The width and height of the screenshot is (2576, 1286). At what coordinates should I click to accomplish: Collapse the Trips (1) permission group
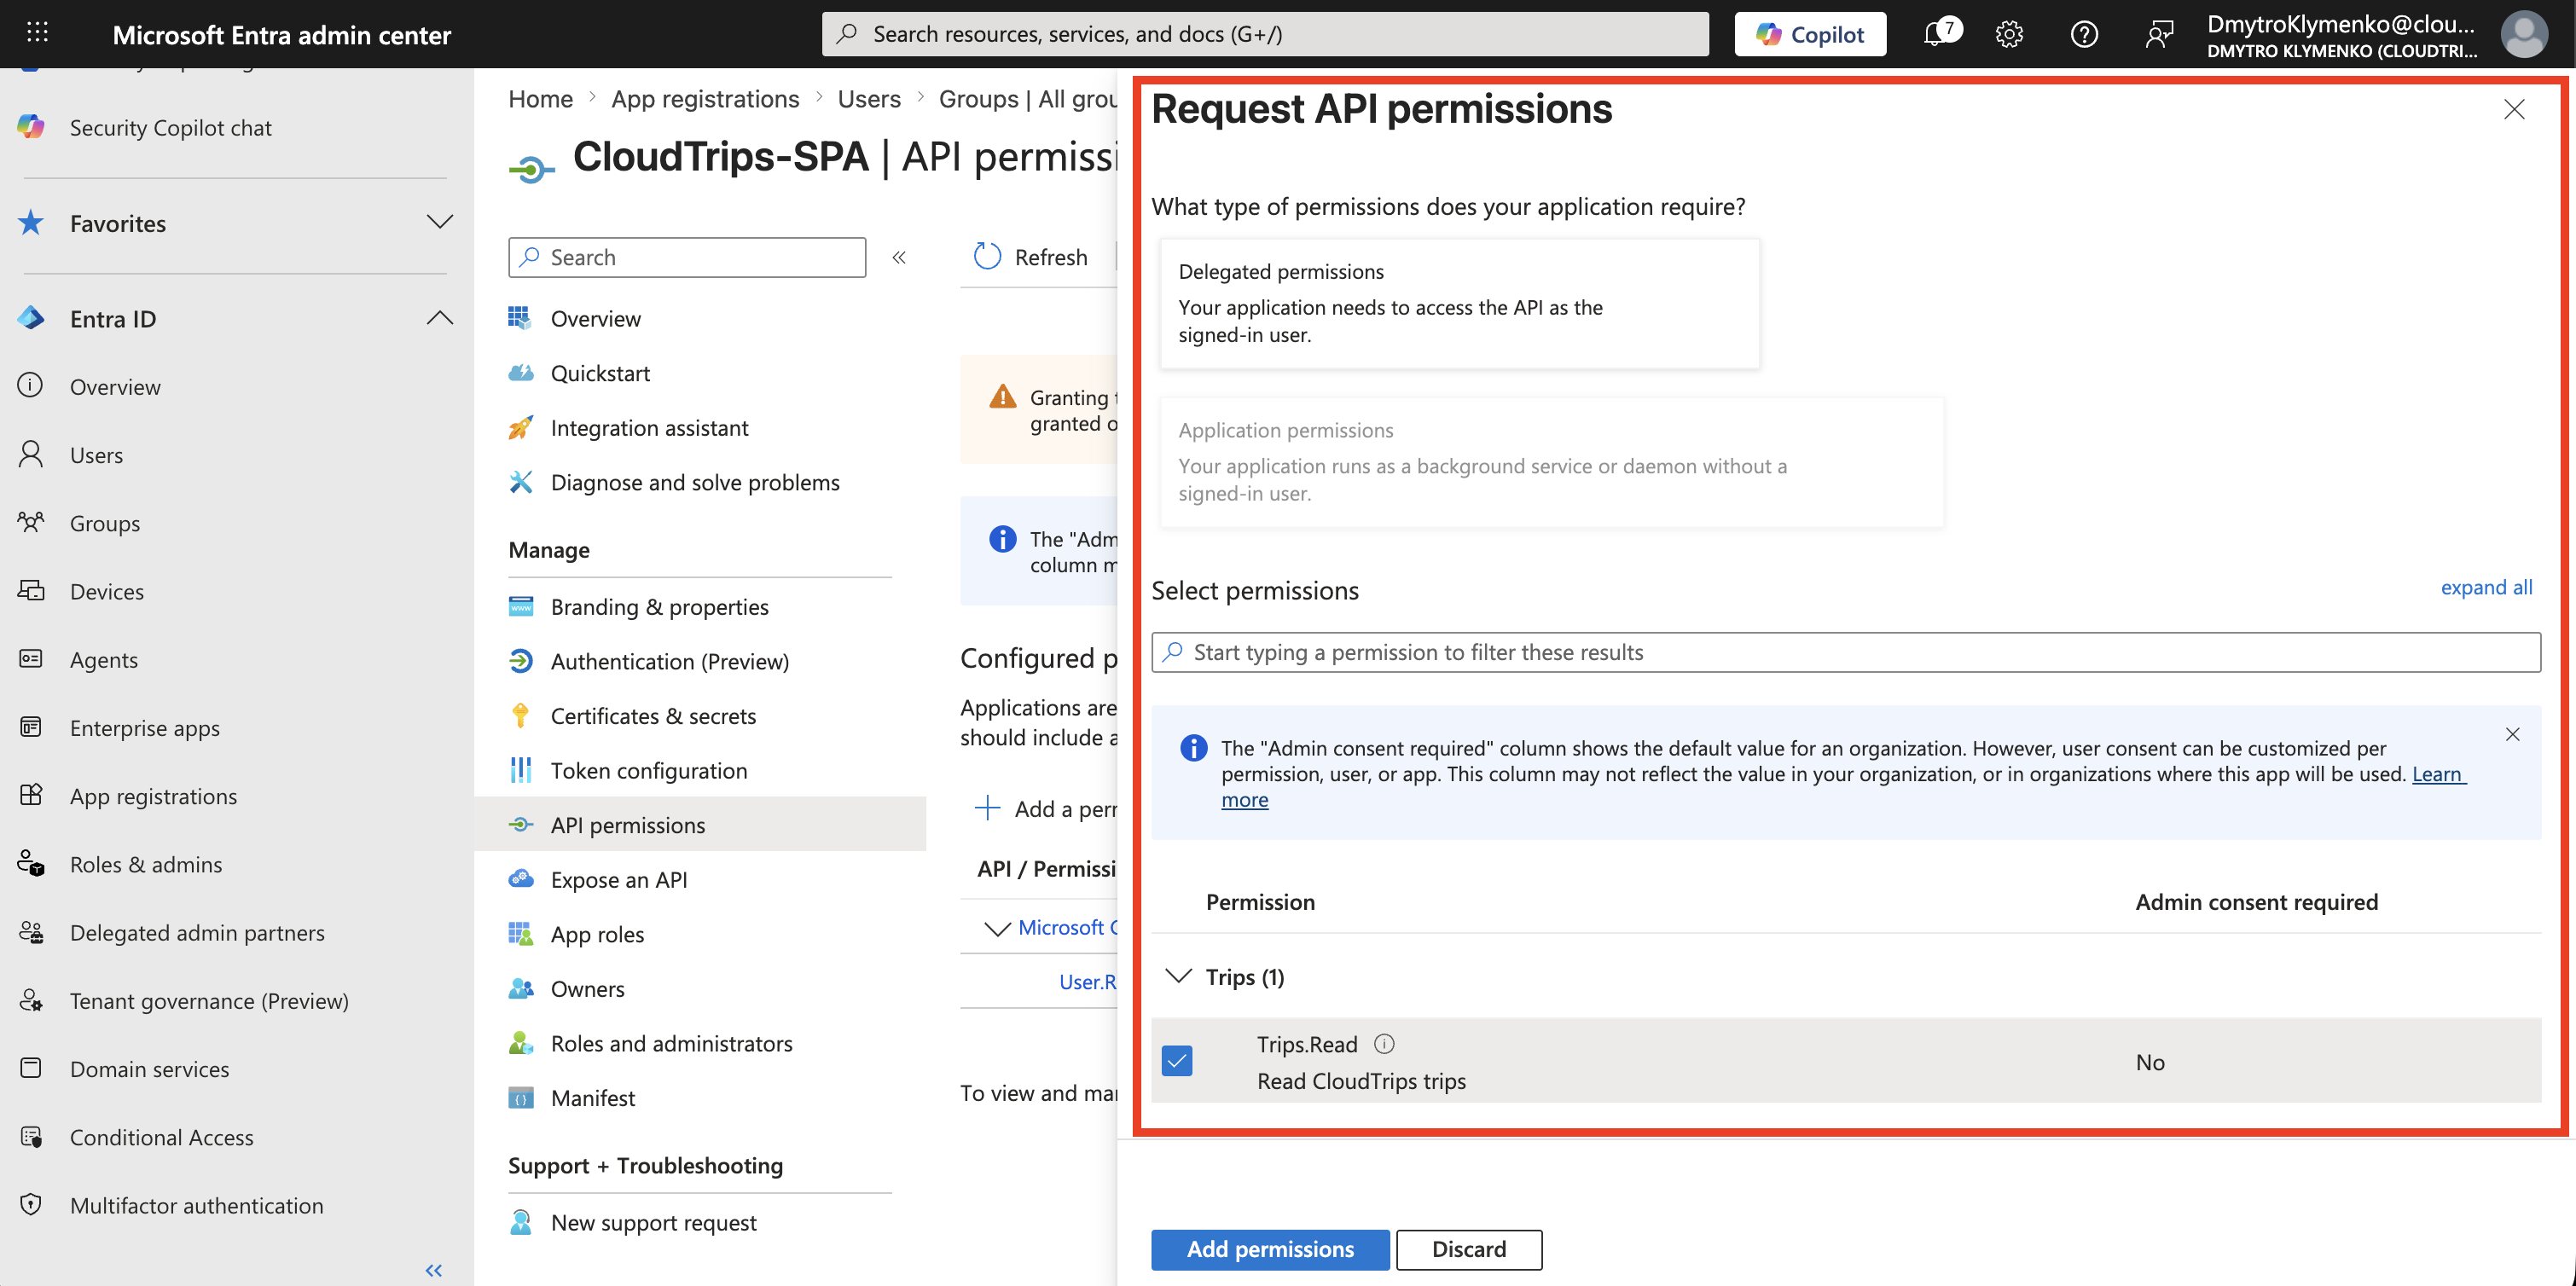(x=1179, y=976)
